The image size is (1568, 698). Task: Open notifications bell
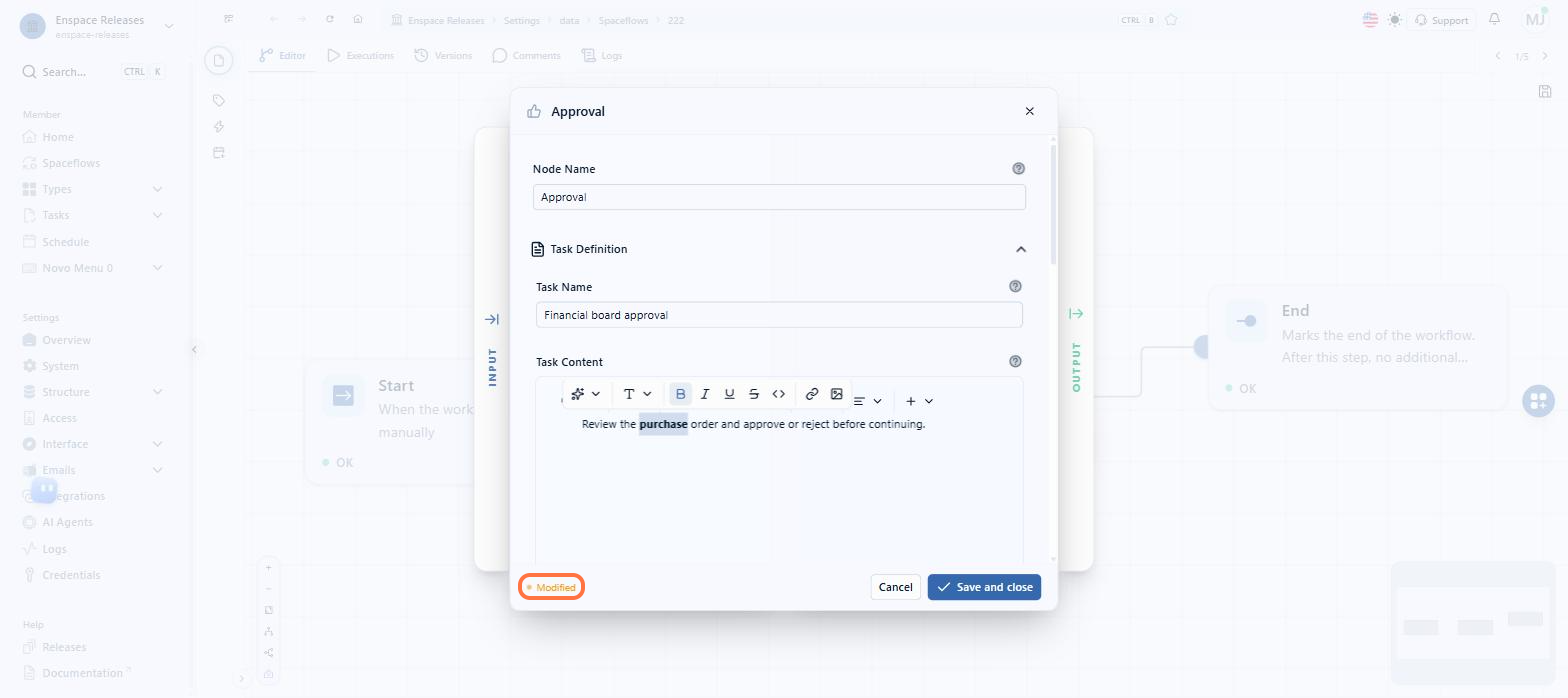(x=1495, y=19)
